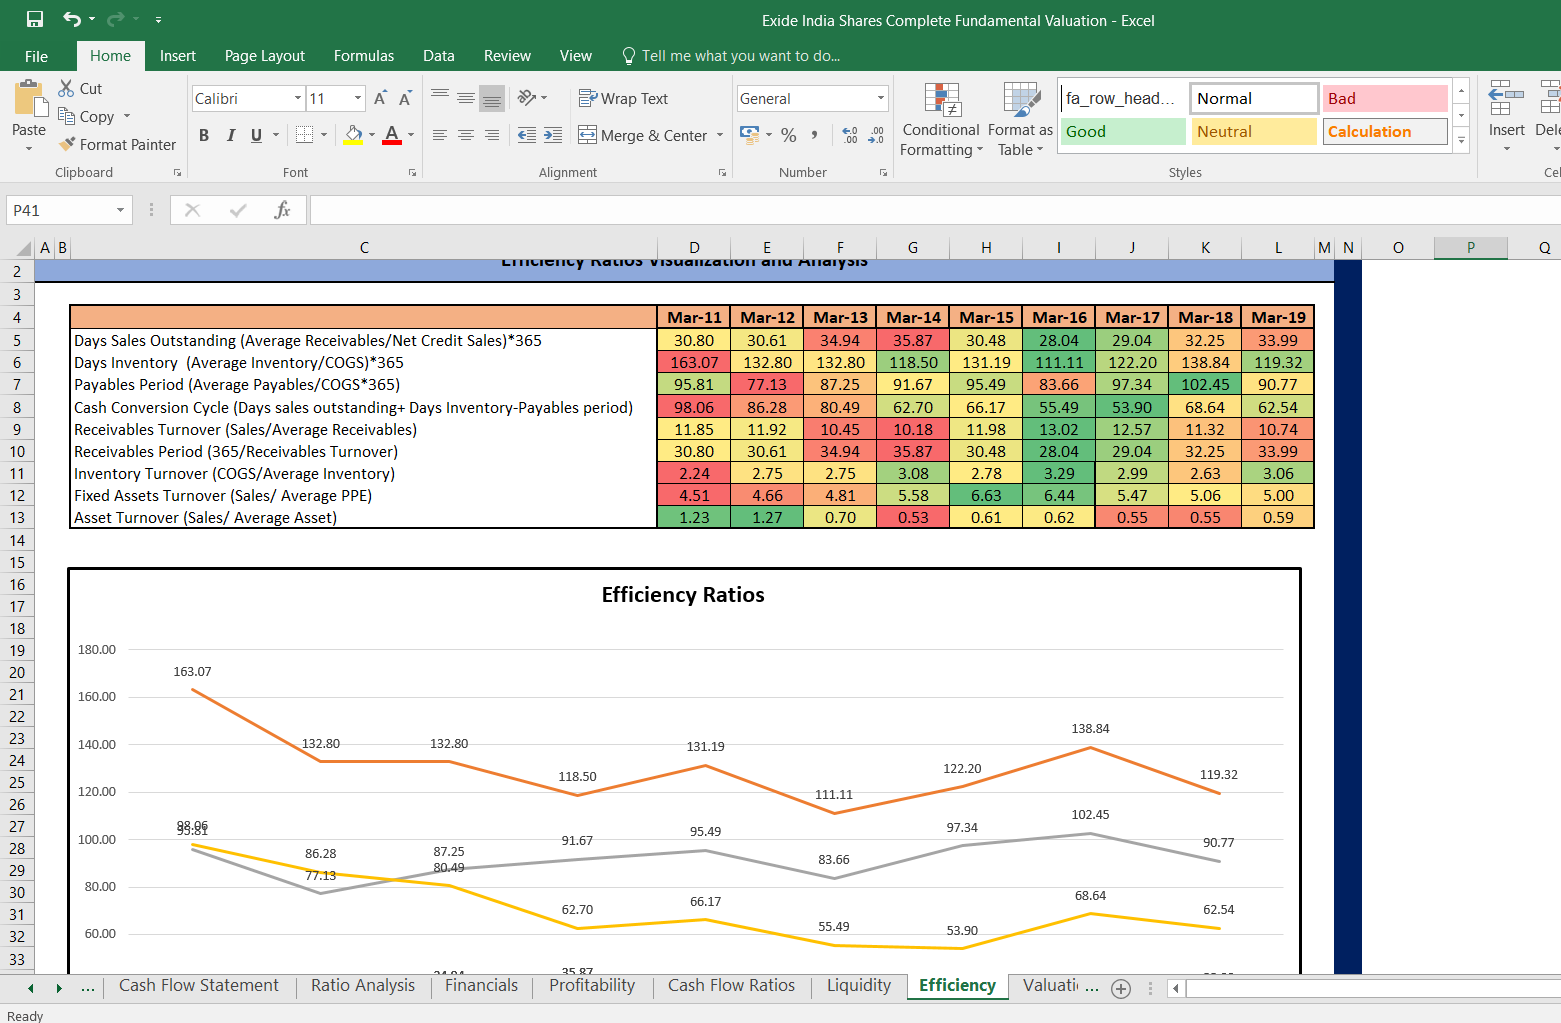Apply red Font Color
Screen dimensions: 1561x1023
392,135
